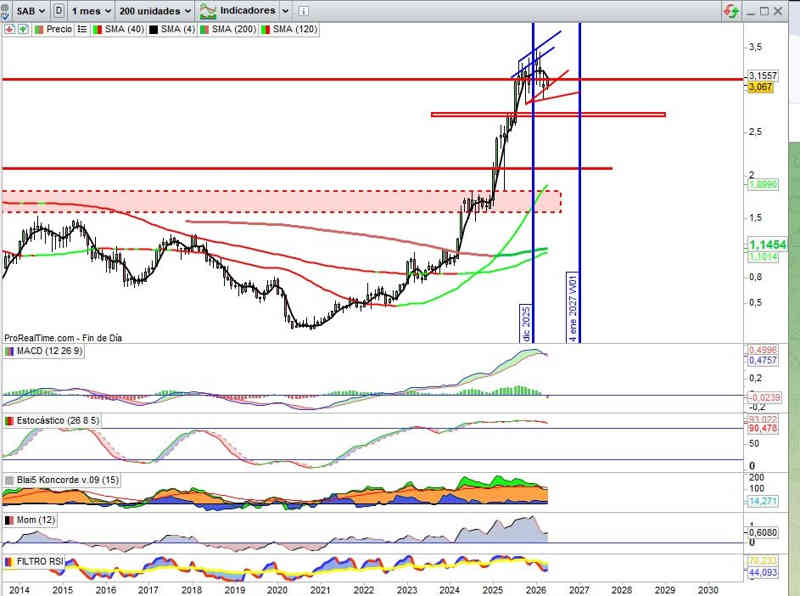Expand the arrow next to Indicadores
This screenshot has height=596, width=800.
(x=286, y=10)
